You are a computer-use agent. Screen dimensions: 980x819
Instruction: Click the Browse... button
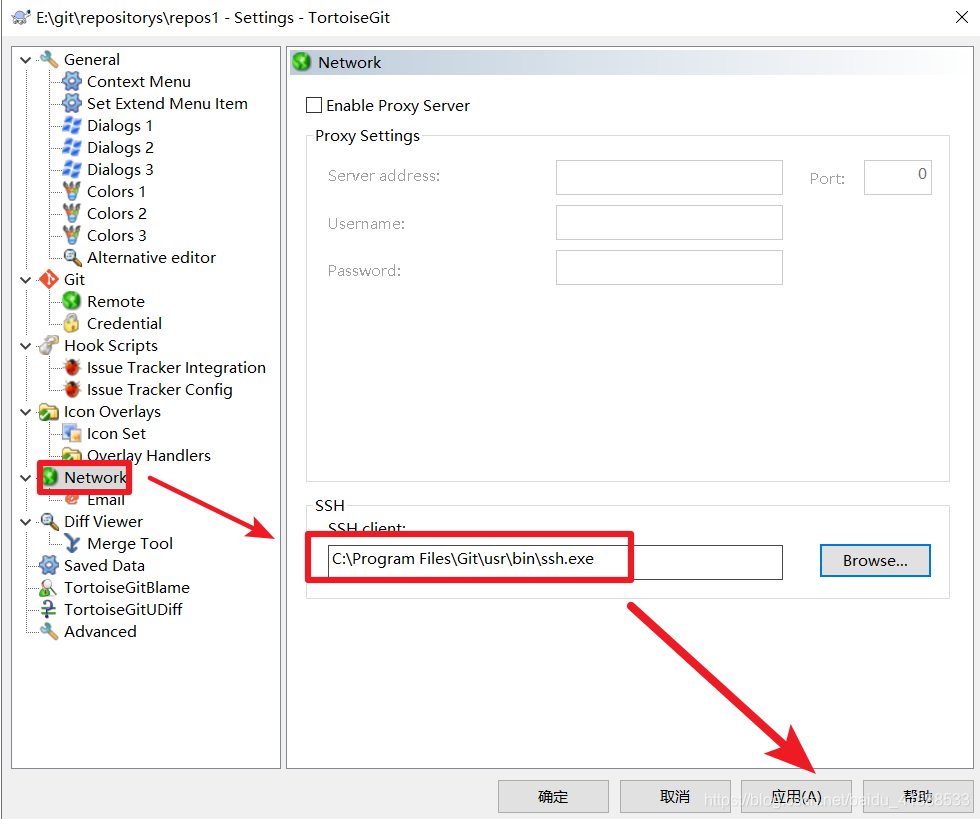coord(875,560)
